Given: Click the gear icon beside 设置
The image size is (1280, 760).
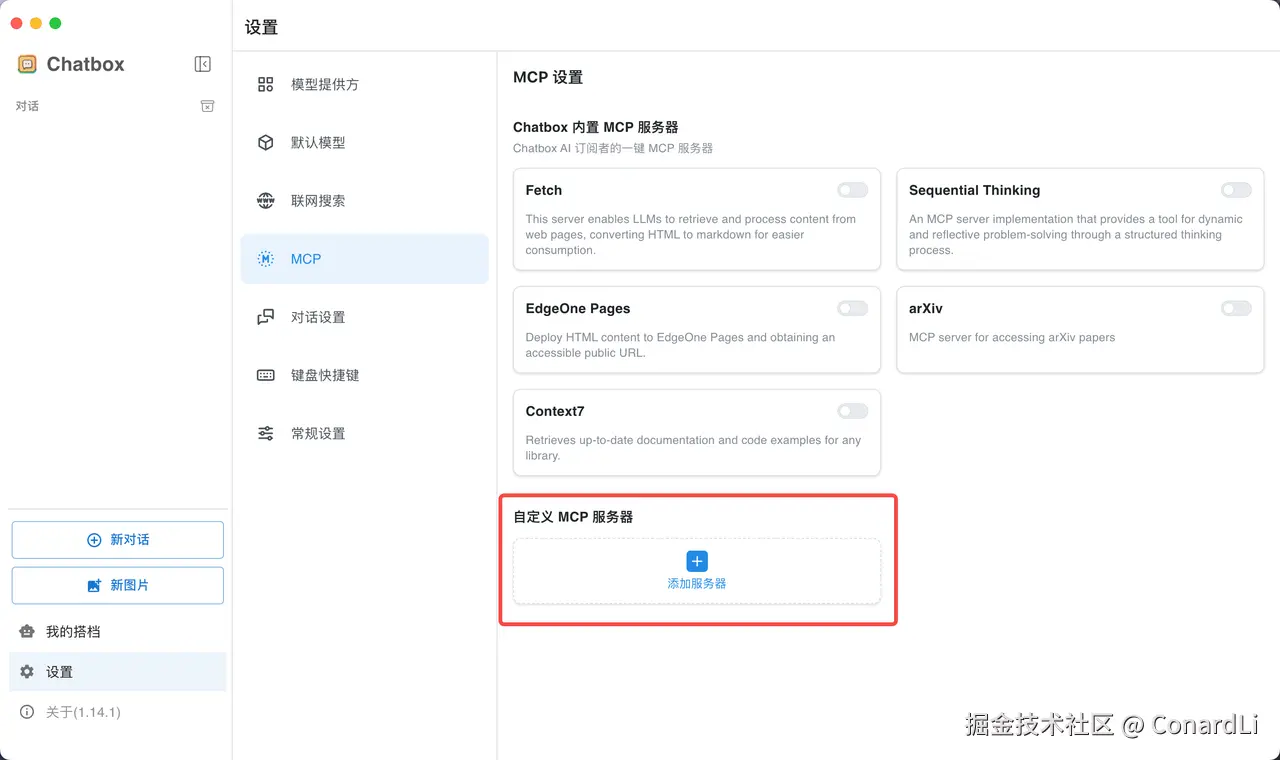Looking at the screenshot, I should [x=27, y=672].
